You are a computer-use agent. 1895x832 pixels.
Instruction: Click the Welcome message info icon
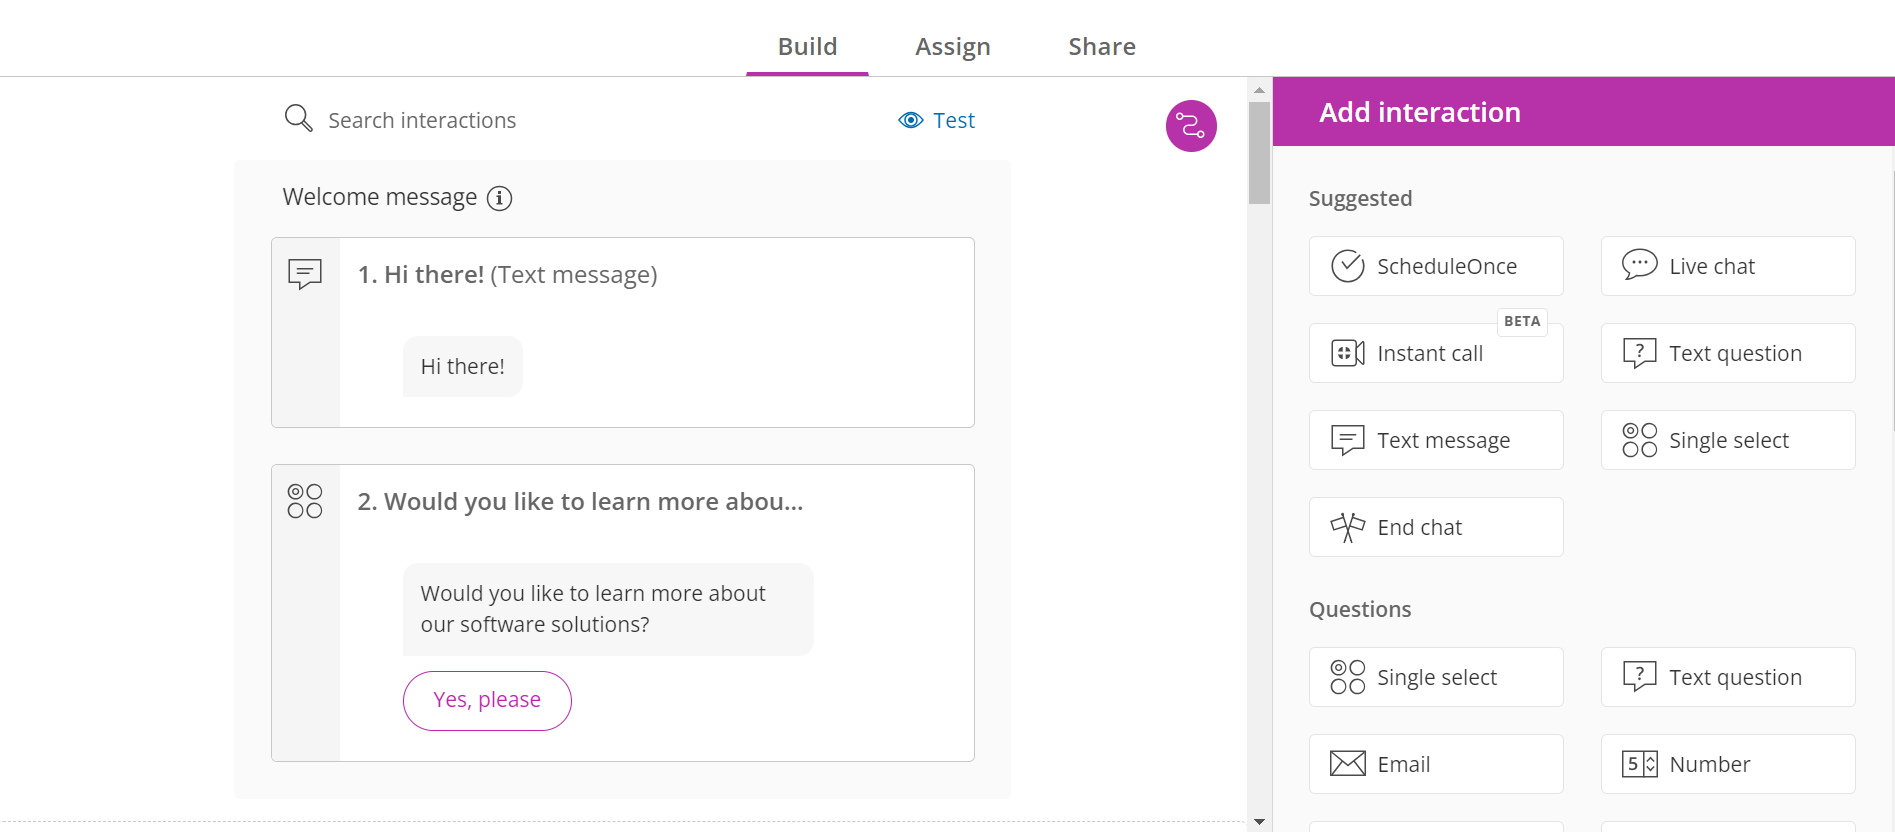[499, 198]
